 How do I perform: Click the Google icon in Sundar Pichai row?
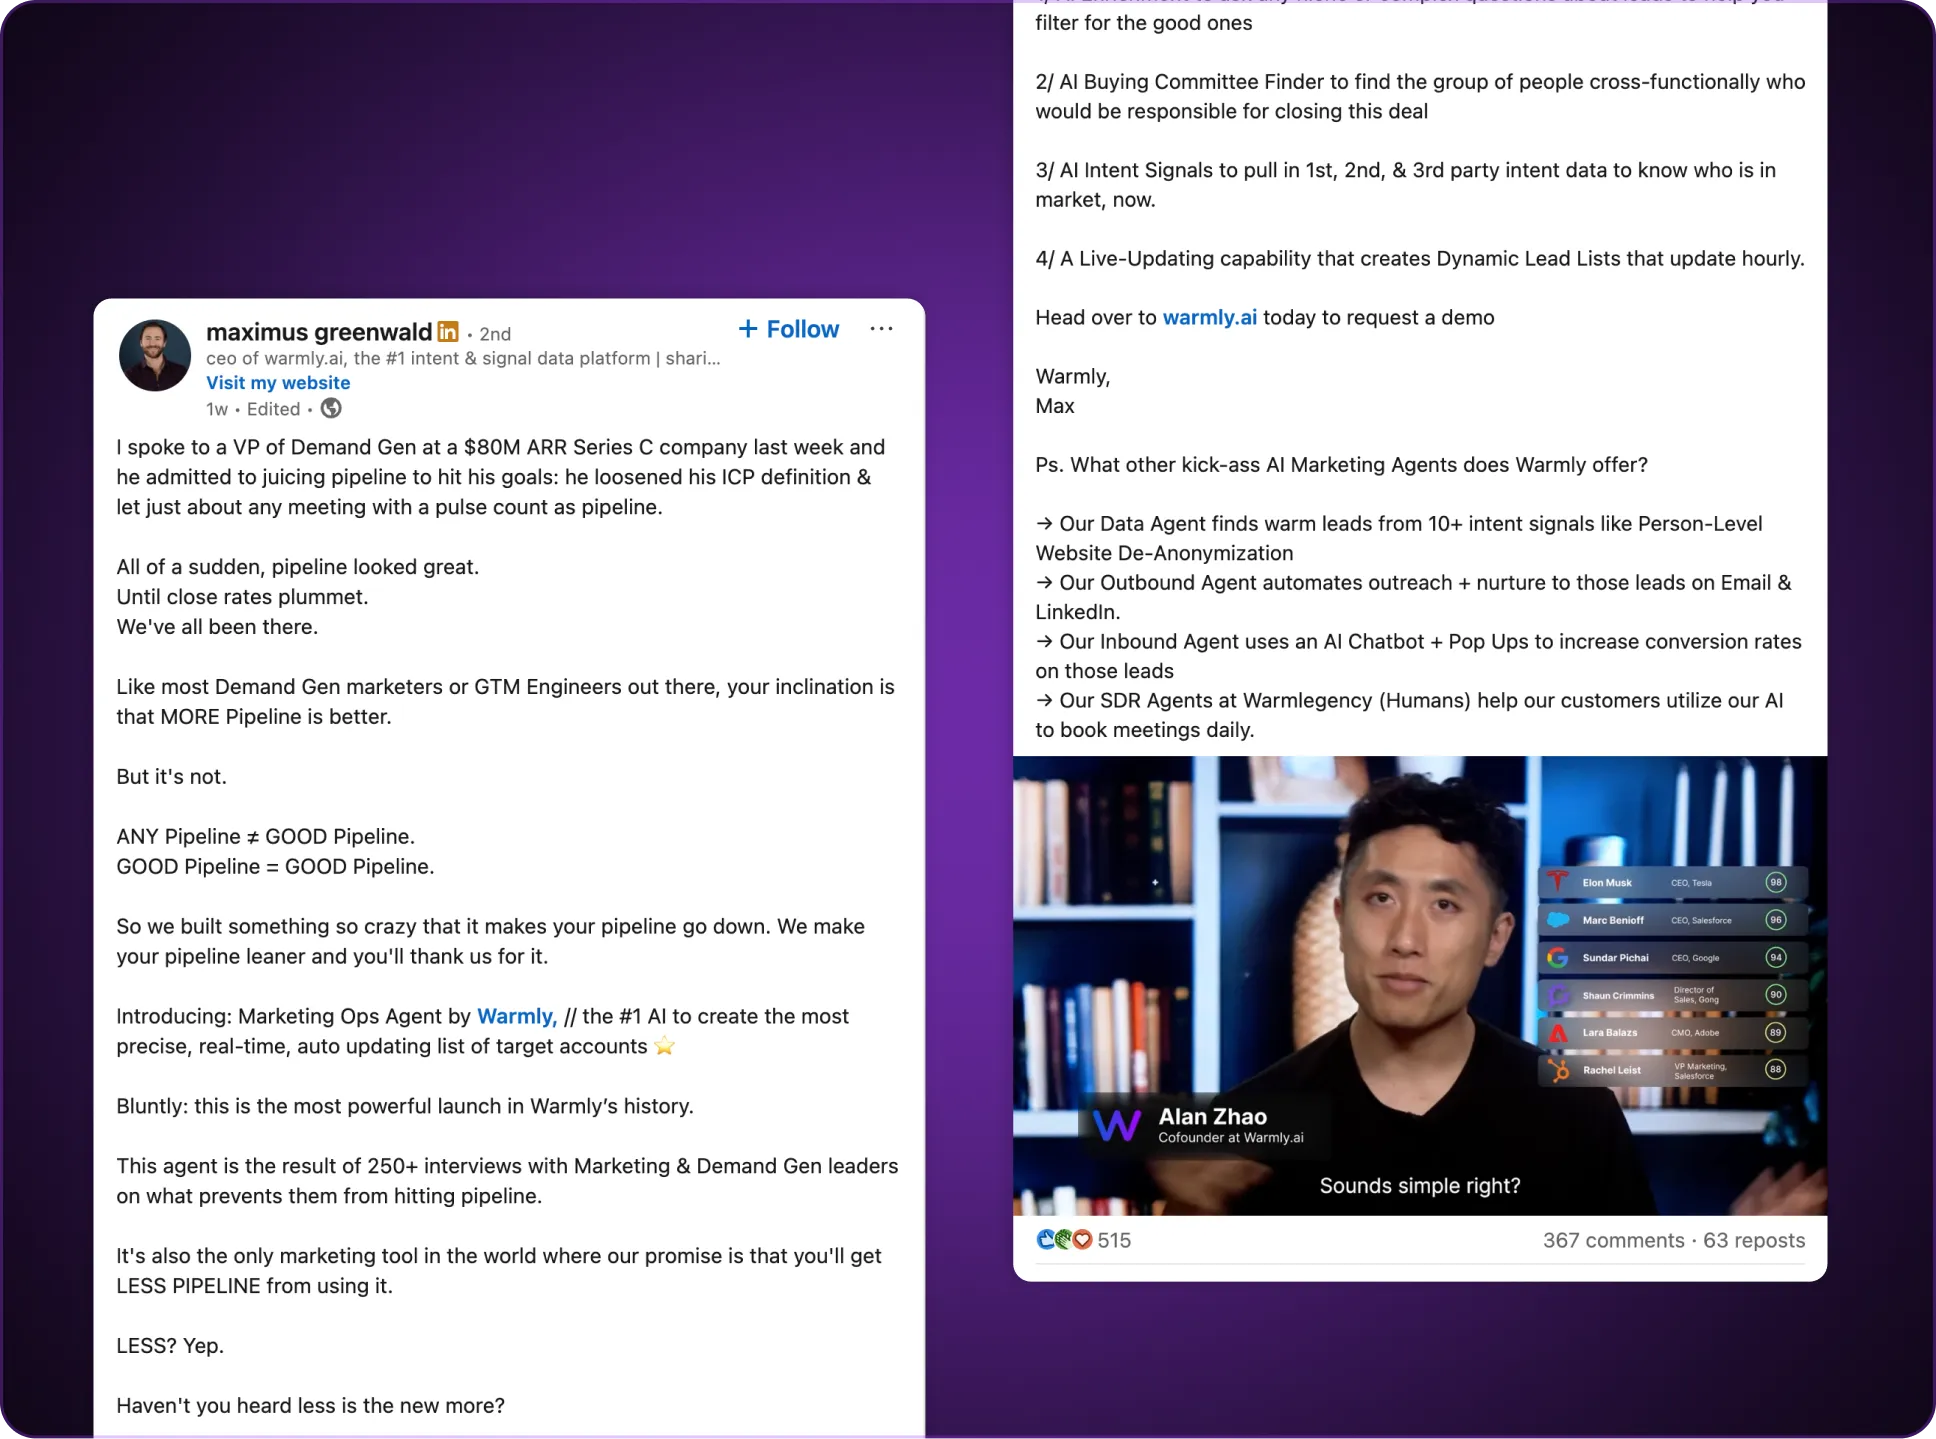(x=1558, y=957)
